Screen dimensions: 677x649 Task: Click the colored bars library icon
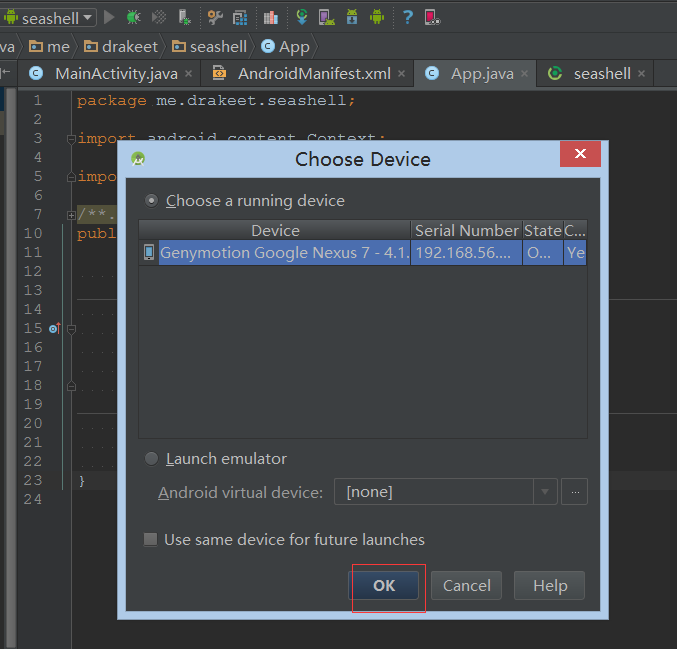(271, 17)
